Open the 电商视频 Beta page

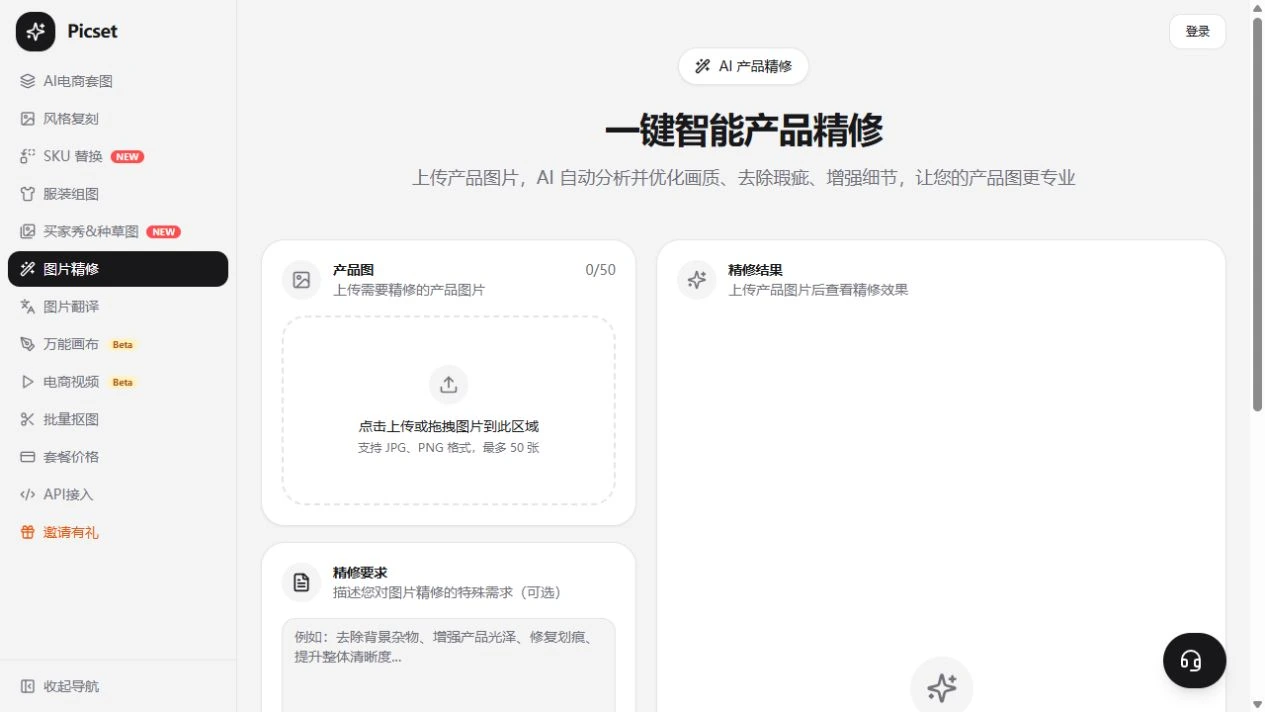[x=118, y=382]
